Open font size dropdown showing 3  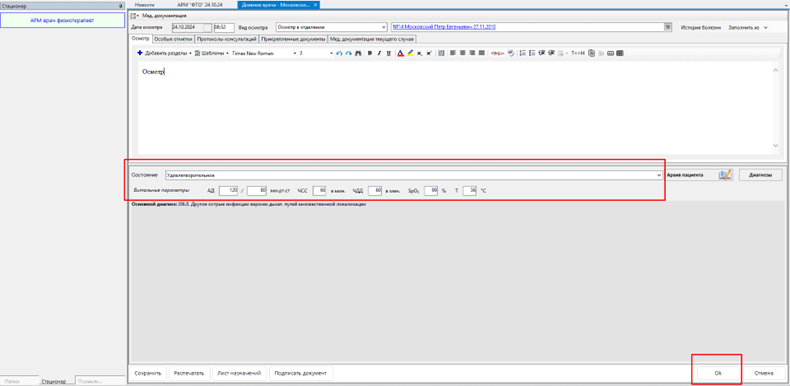pyautogui.click(x=331, y=53)
